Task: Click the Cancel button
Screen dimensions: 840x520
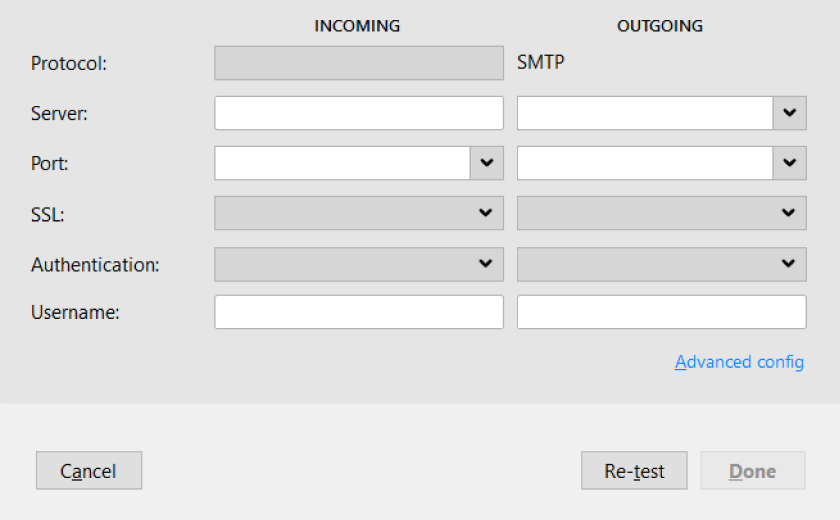Action: [89, 471]
